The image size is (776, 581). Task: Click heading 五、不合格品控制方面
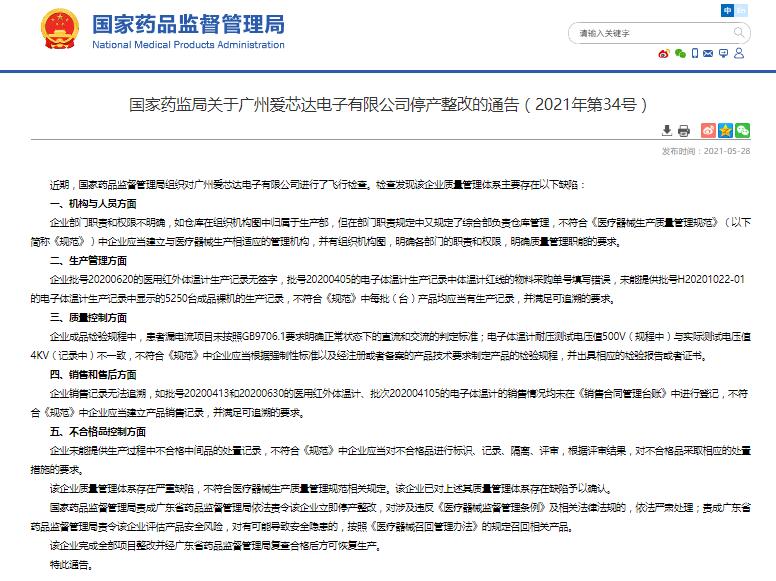98,432
